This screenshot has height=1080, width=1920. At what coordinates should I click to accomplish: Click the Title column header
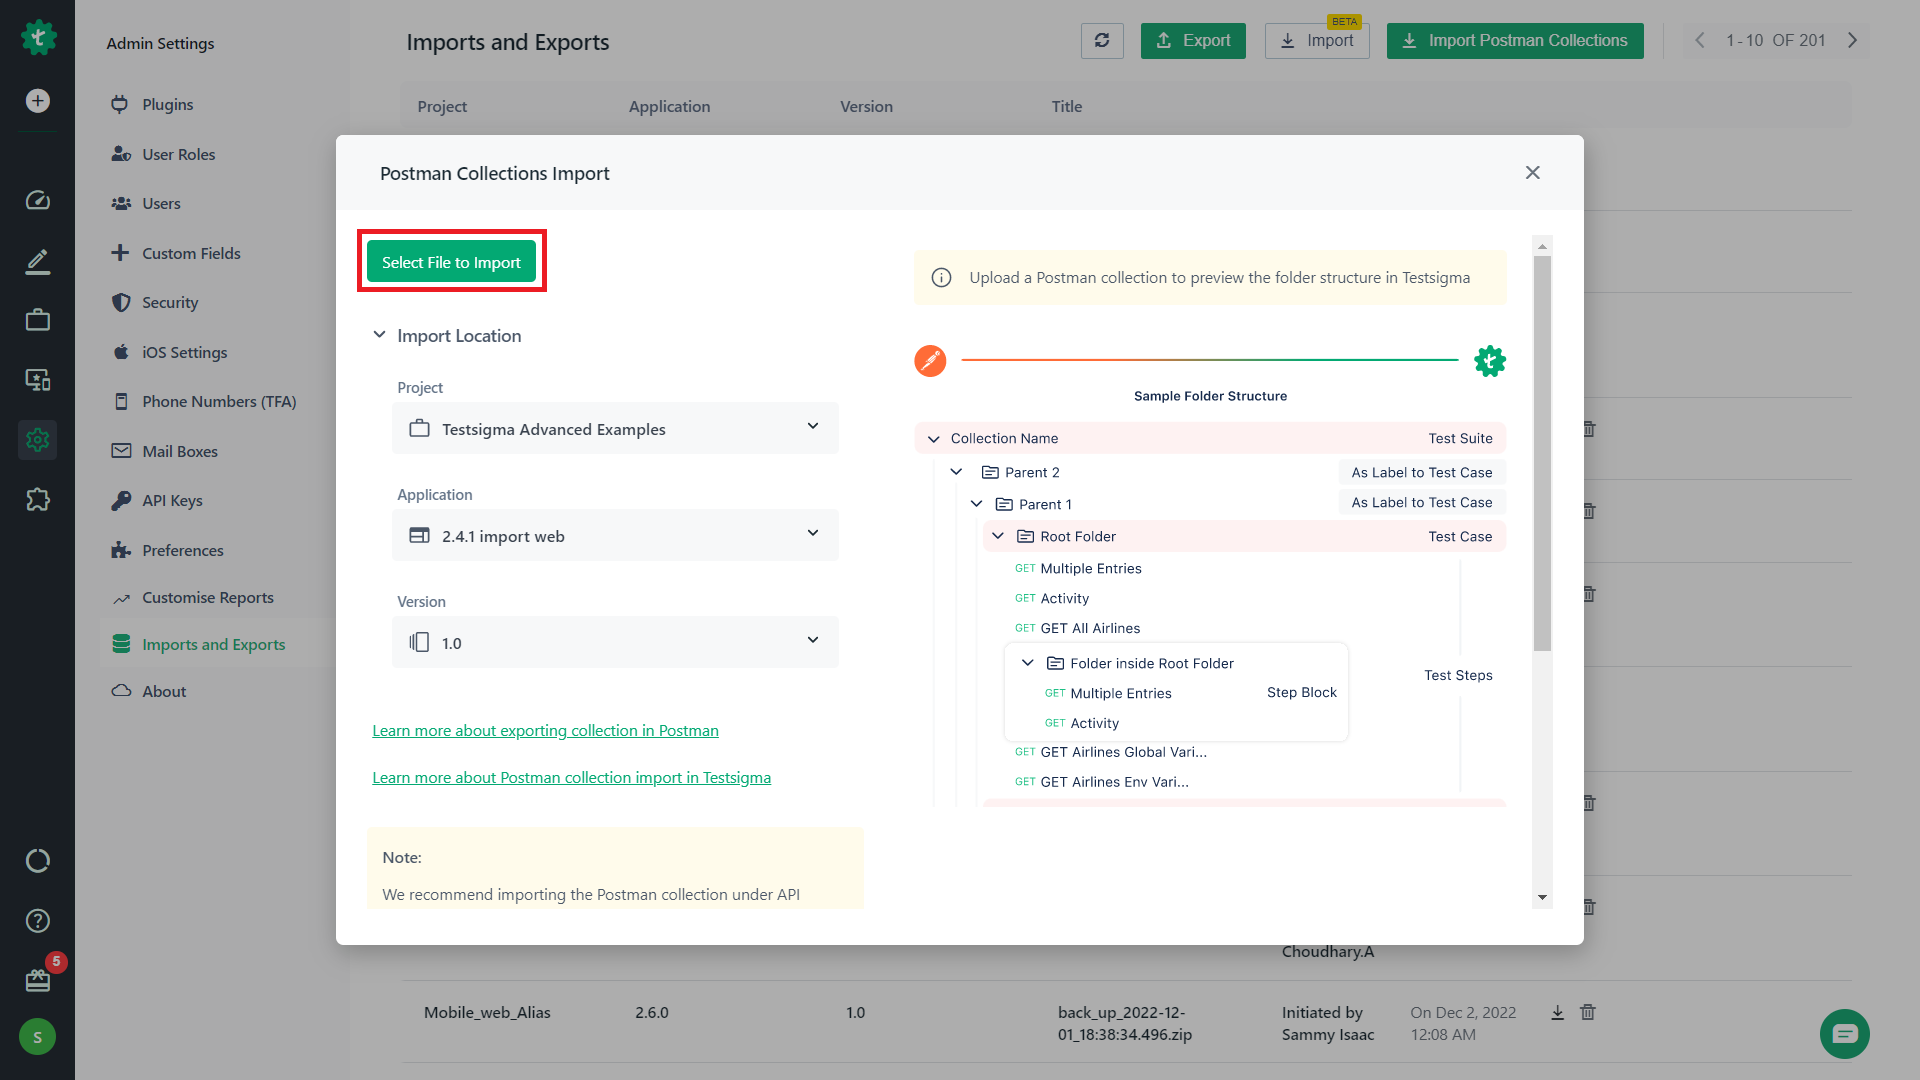coord(1066,106)
